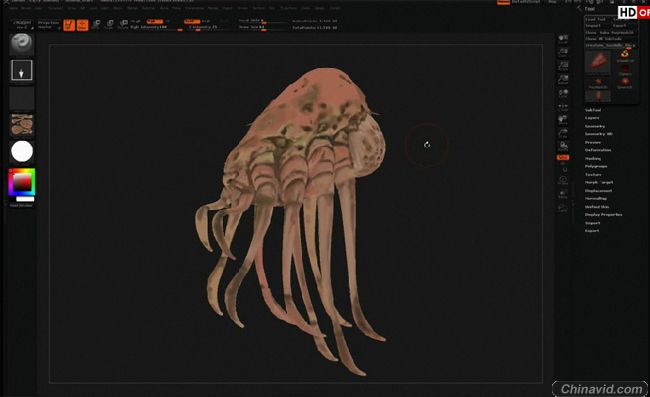Select the Move transform icon in top shelf
This screenshot has height=397, width=650.
(96, 24)
